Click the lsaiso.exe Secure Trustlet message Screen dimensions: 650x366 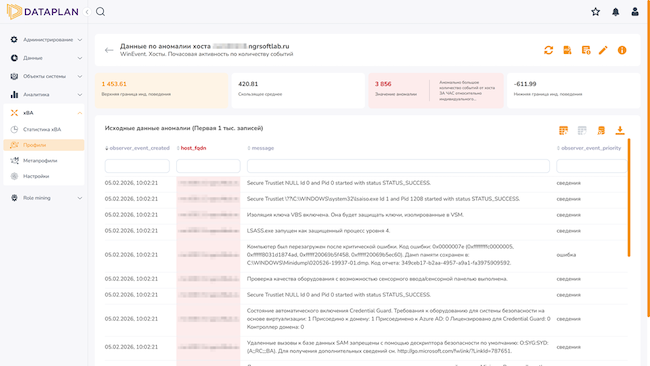coord(383,199)
